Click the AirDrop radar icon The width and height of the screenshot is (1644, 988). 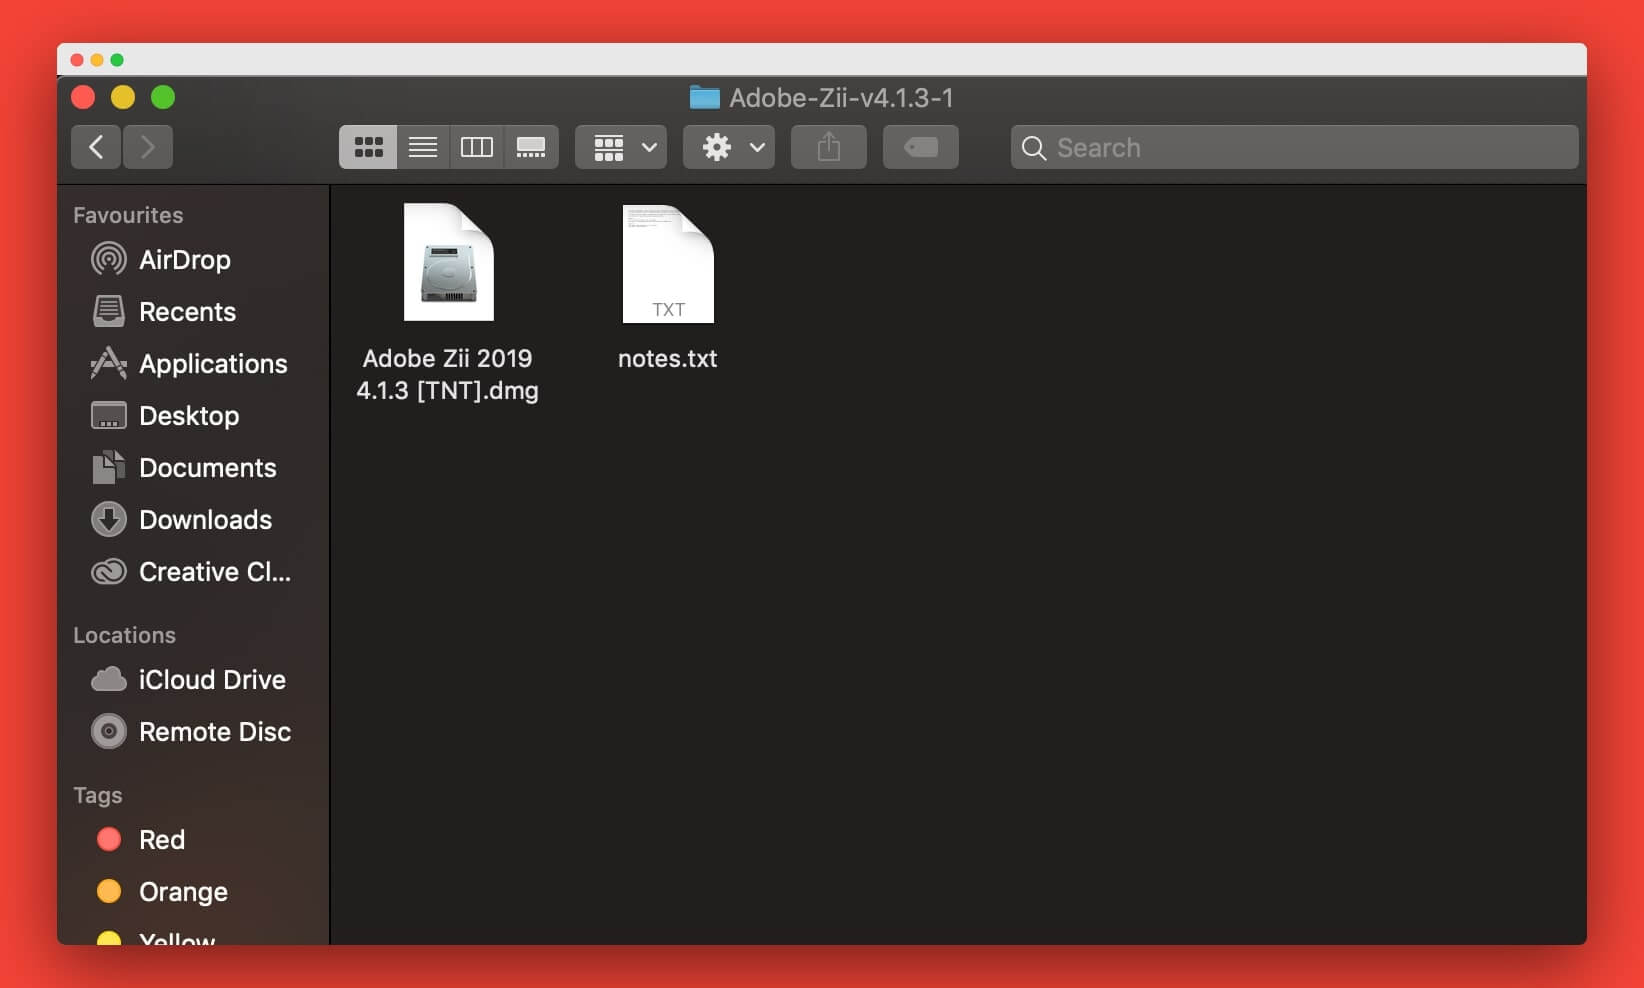[x=109, y=259]
